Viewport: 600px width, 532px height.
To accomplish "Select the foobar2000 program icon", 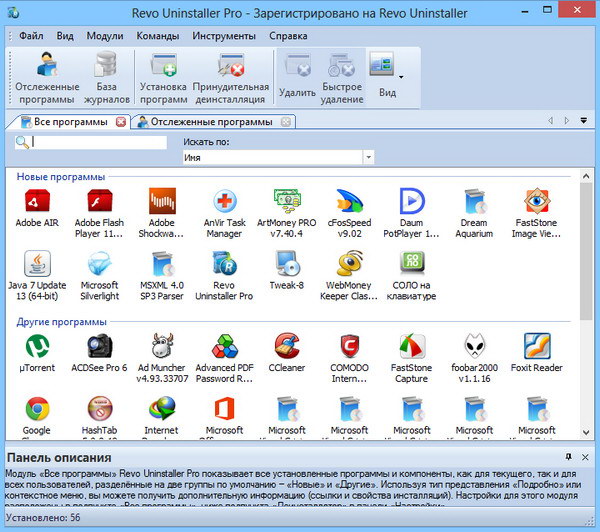I will (x=474, y=353).
